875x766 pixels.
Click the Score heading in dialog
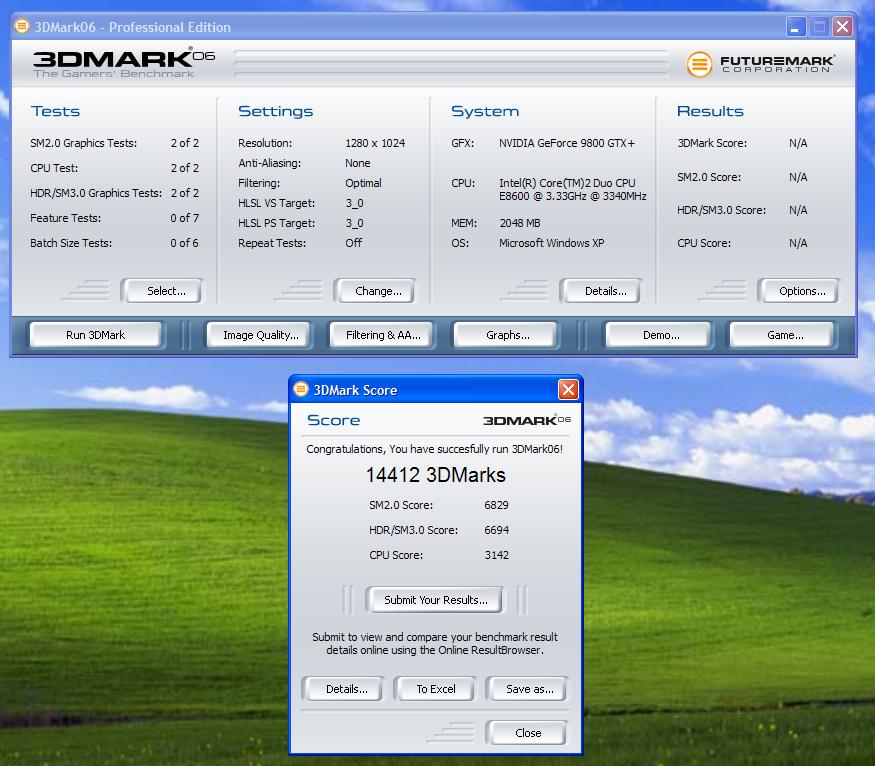(333, 420)
